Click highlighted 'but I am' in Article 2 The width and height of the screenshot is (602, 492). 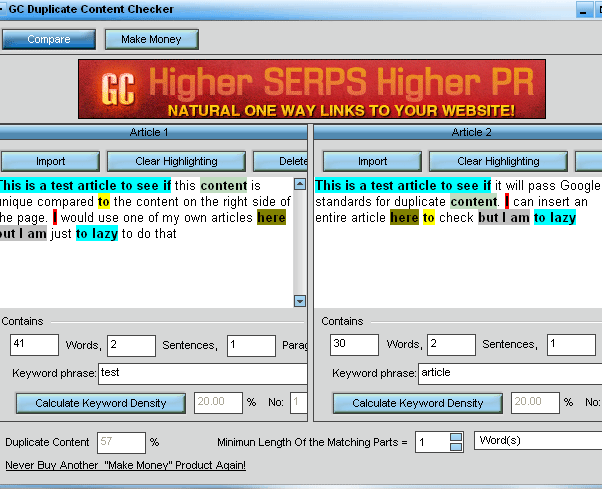[x=504, y=218]
